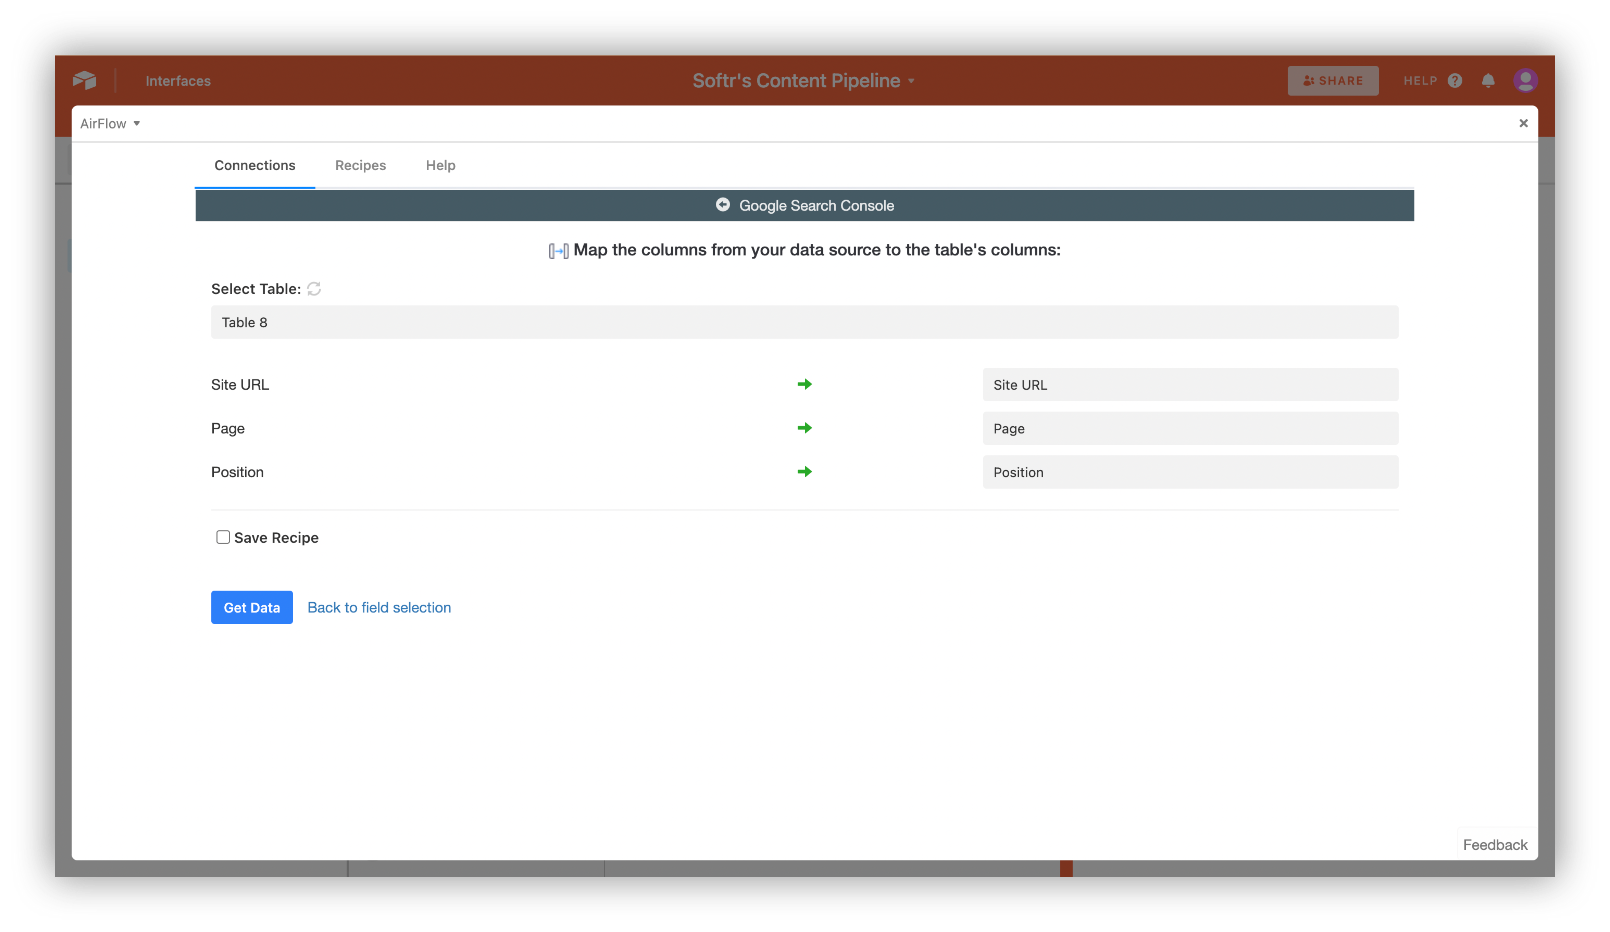Click Back to field selection link
The image size is (1610, 932).
(x=379, y=608)
